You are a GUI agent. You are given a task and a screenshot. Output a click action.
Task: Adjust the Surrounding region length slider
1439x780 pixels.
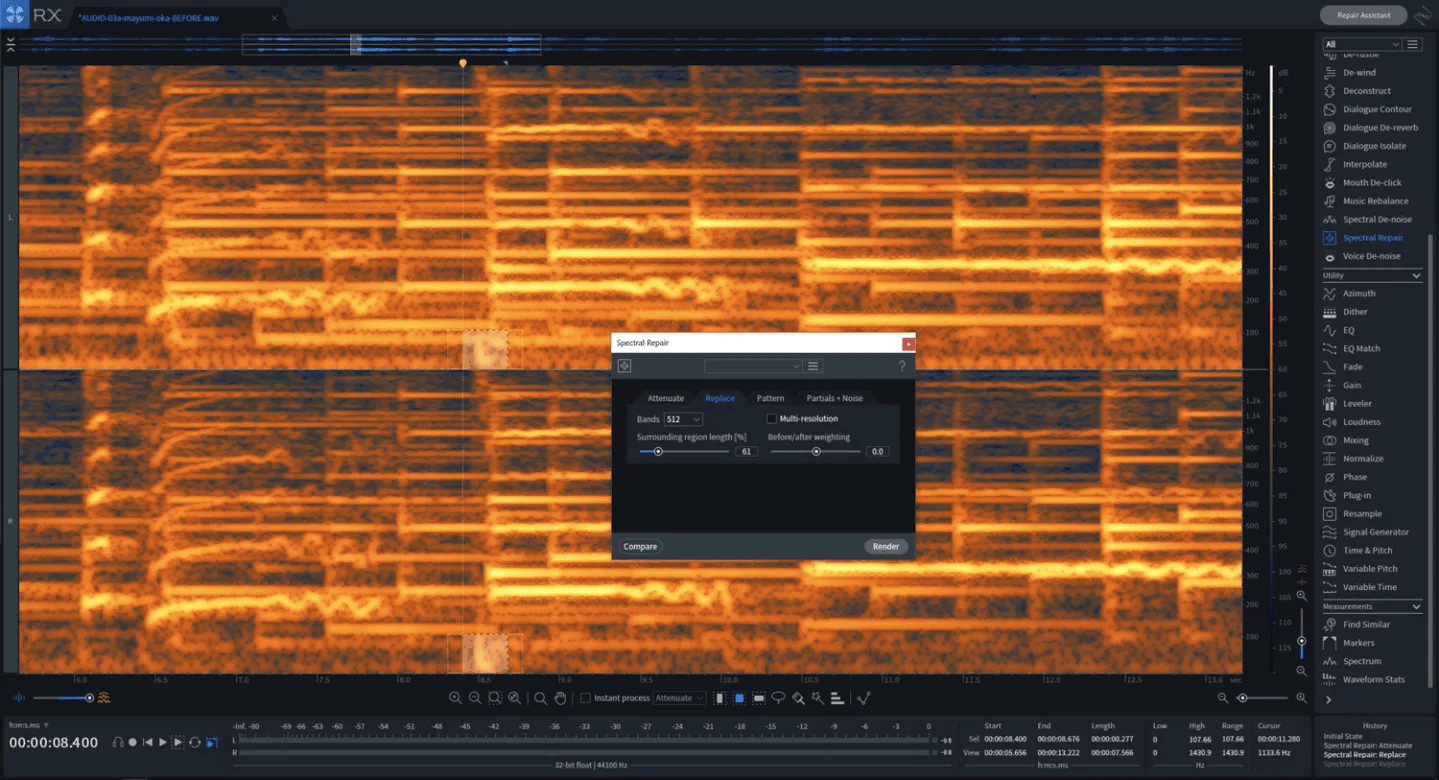click(x=658, y=451)
